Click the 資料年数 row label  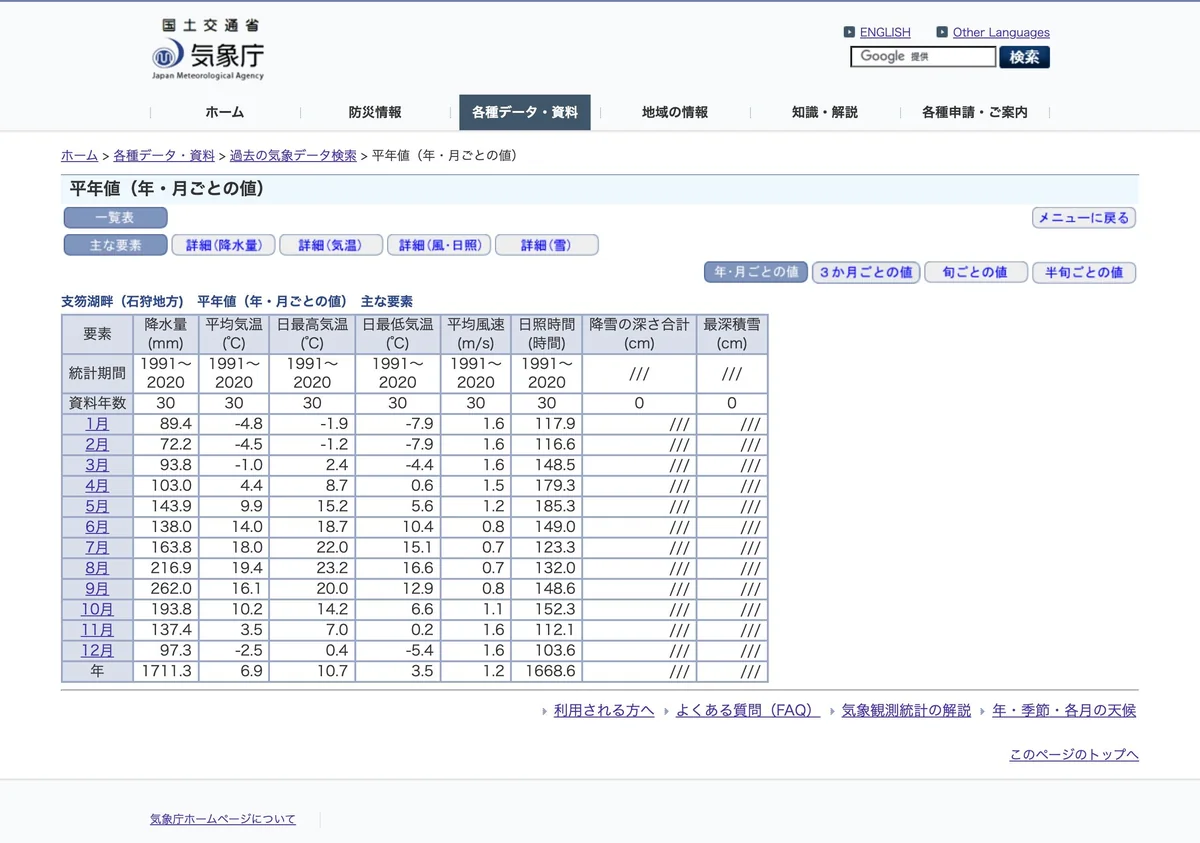[97, 403]
